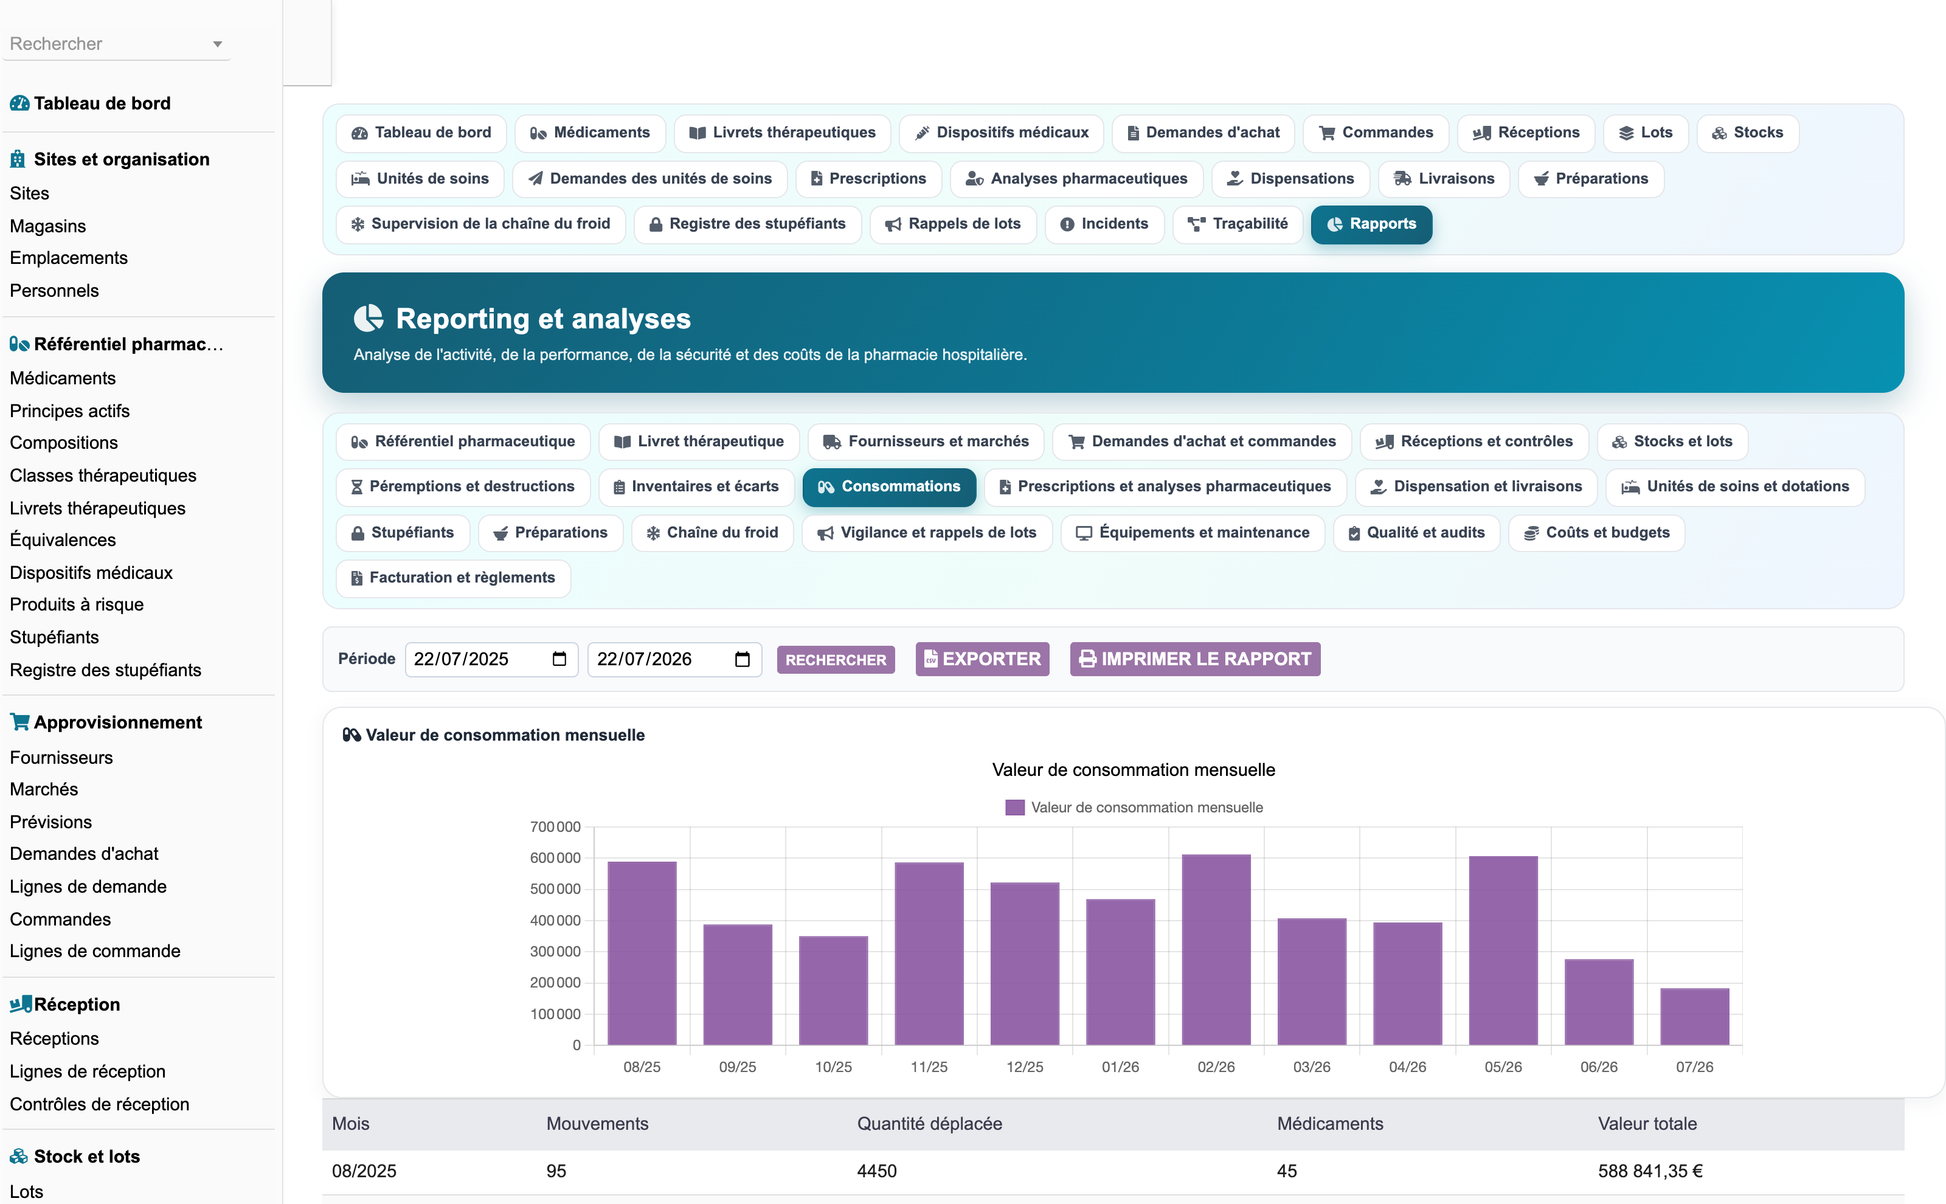Click the Analyses pharmaceutiques user icon
Viewport: 1946px width, 1204px height.
(x=974, y=179)
